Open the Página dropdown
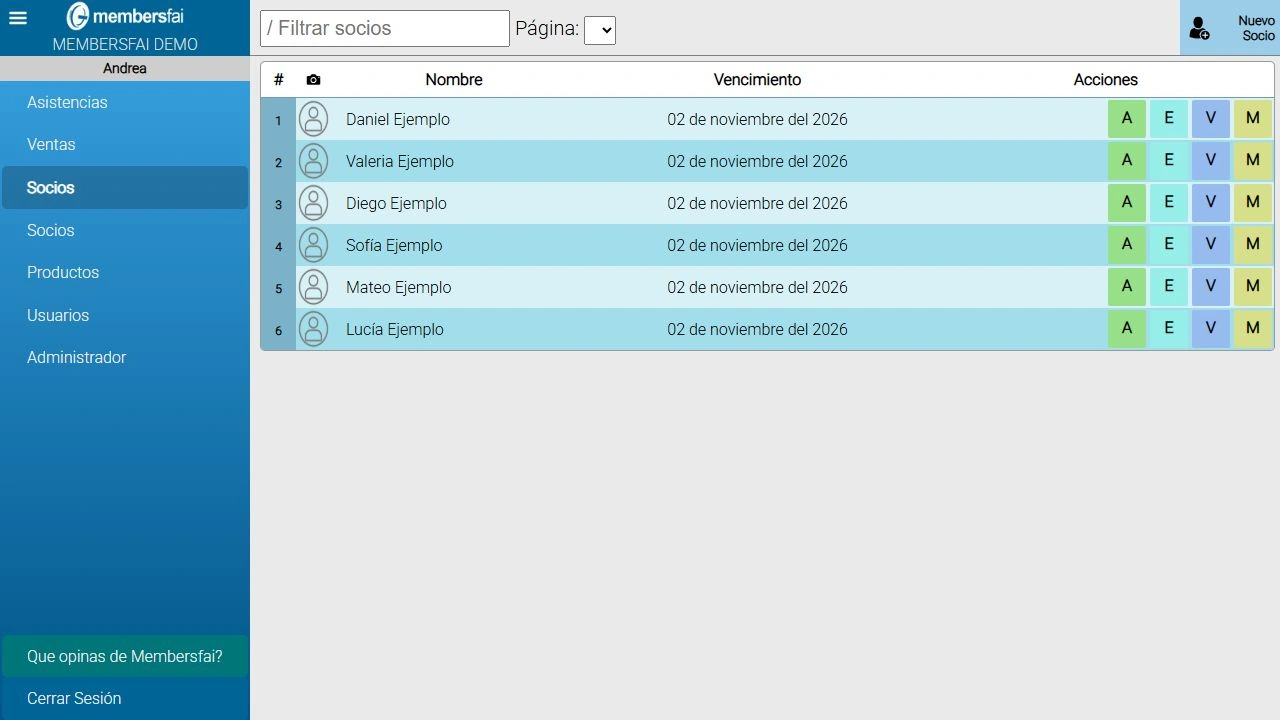The image size is (1280, 720). point(600,30)
